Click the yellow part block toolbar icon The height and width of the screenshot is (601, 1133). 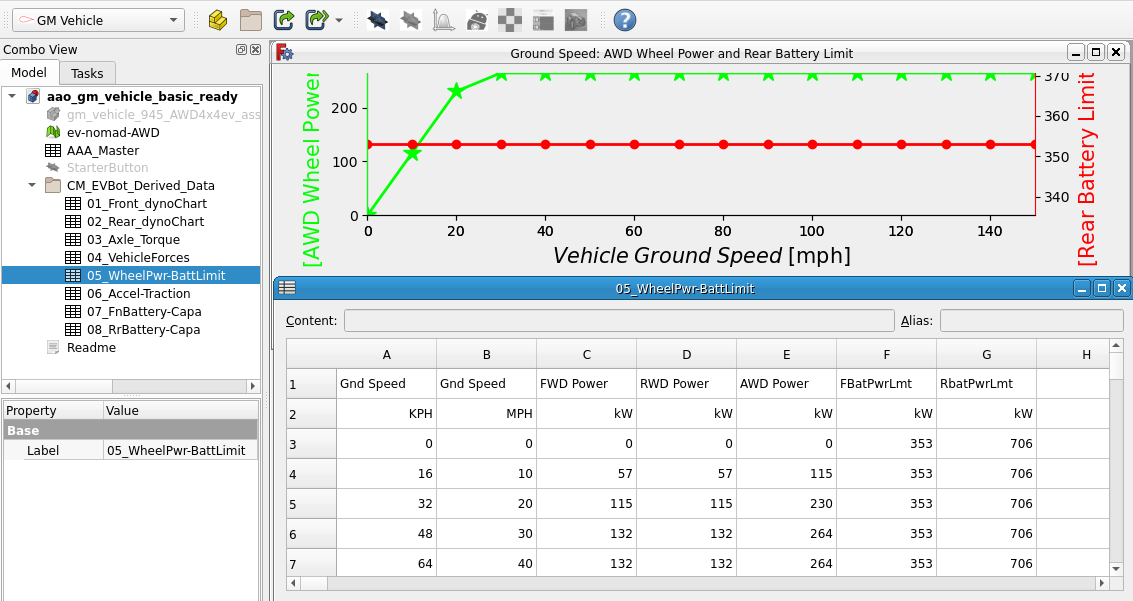217,20
